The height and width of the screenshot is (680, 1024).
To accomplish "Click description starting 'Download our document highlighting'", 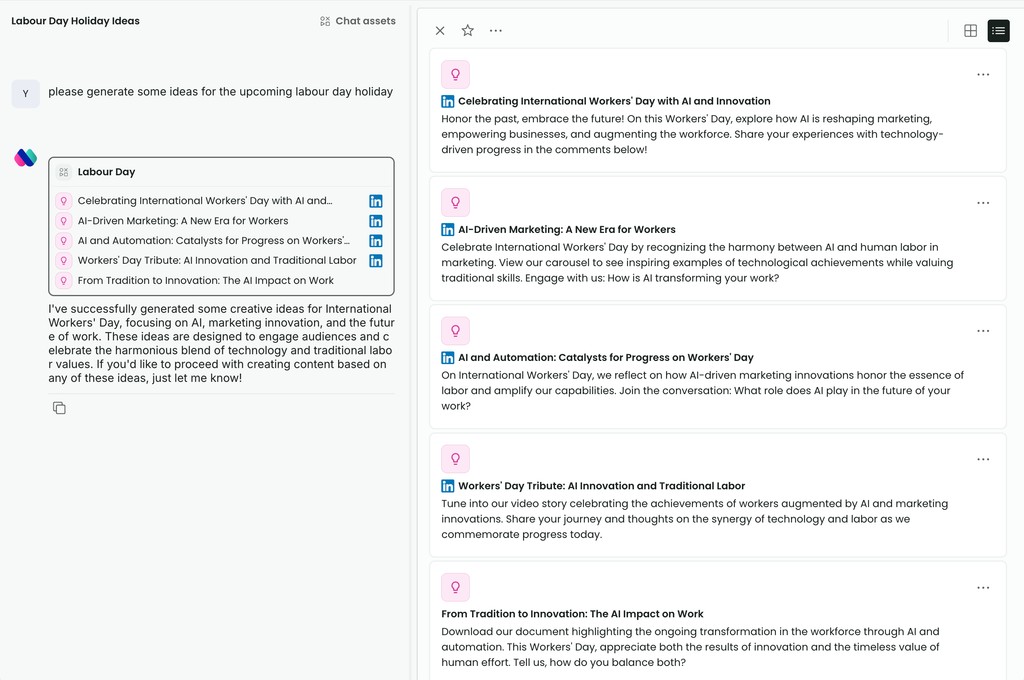I will click(x=690, y=647).
